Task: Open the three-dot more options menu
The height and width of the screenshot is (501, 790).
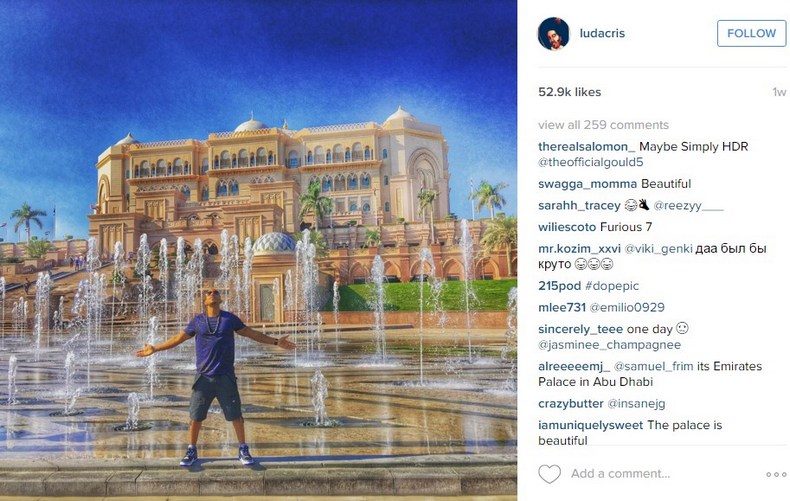Action: pyautogui.click(x=776, y=474)
